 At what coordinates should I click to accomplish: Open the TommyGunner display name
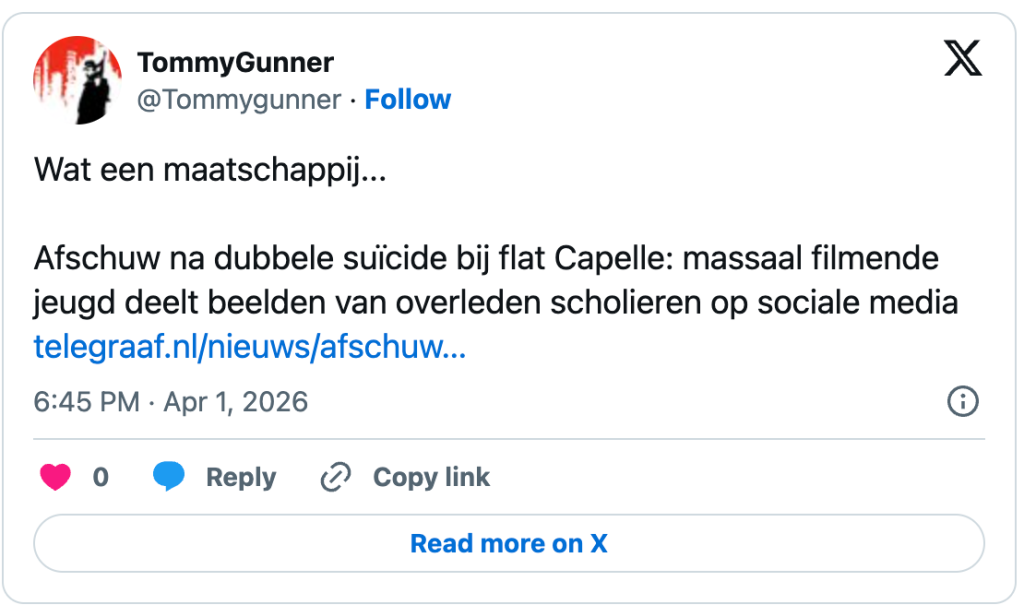pos(235,63)
